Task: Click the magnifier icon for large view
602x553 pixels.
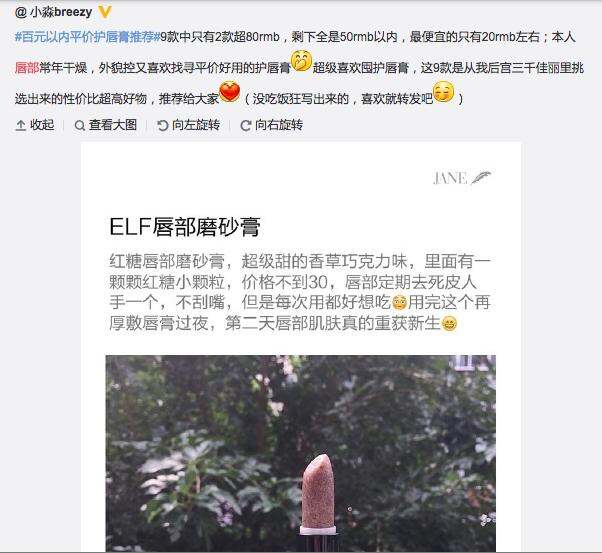Action: (79, 126)
